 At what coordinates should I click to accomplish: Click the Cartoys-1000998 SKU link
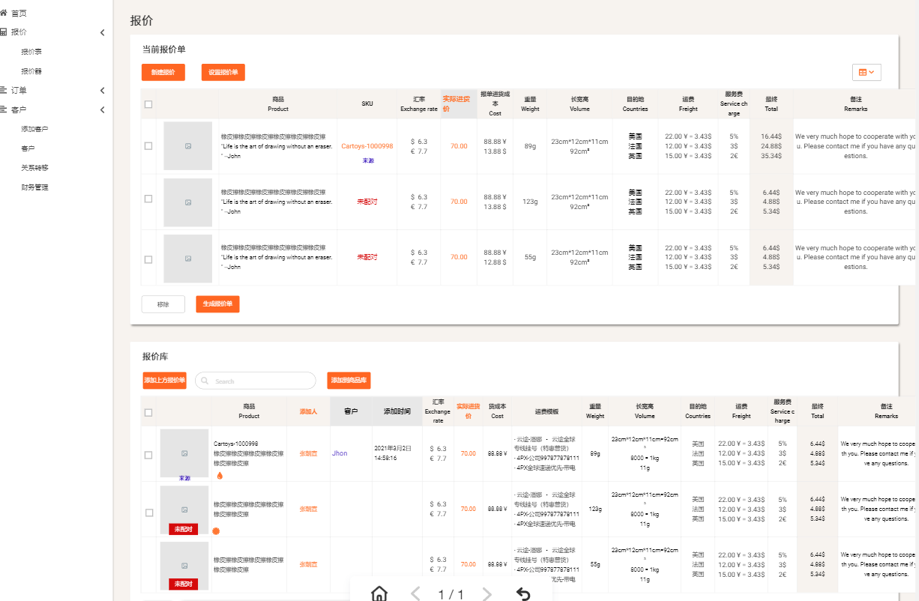click(x=367, y=146)
